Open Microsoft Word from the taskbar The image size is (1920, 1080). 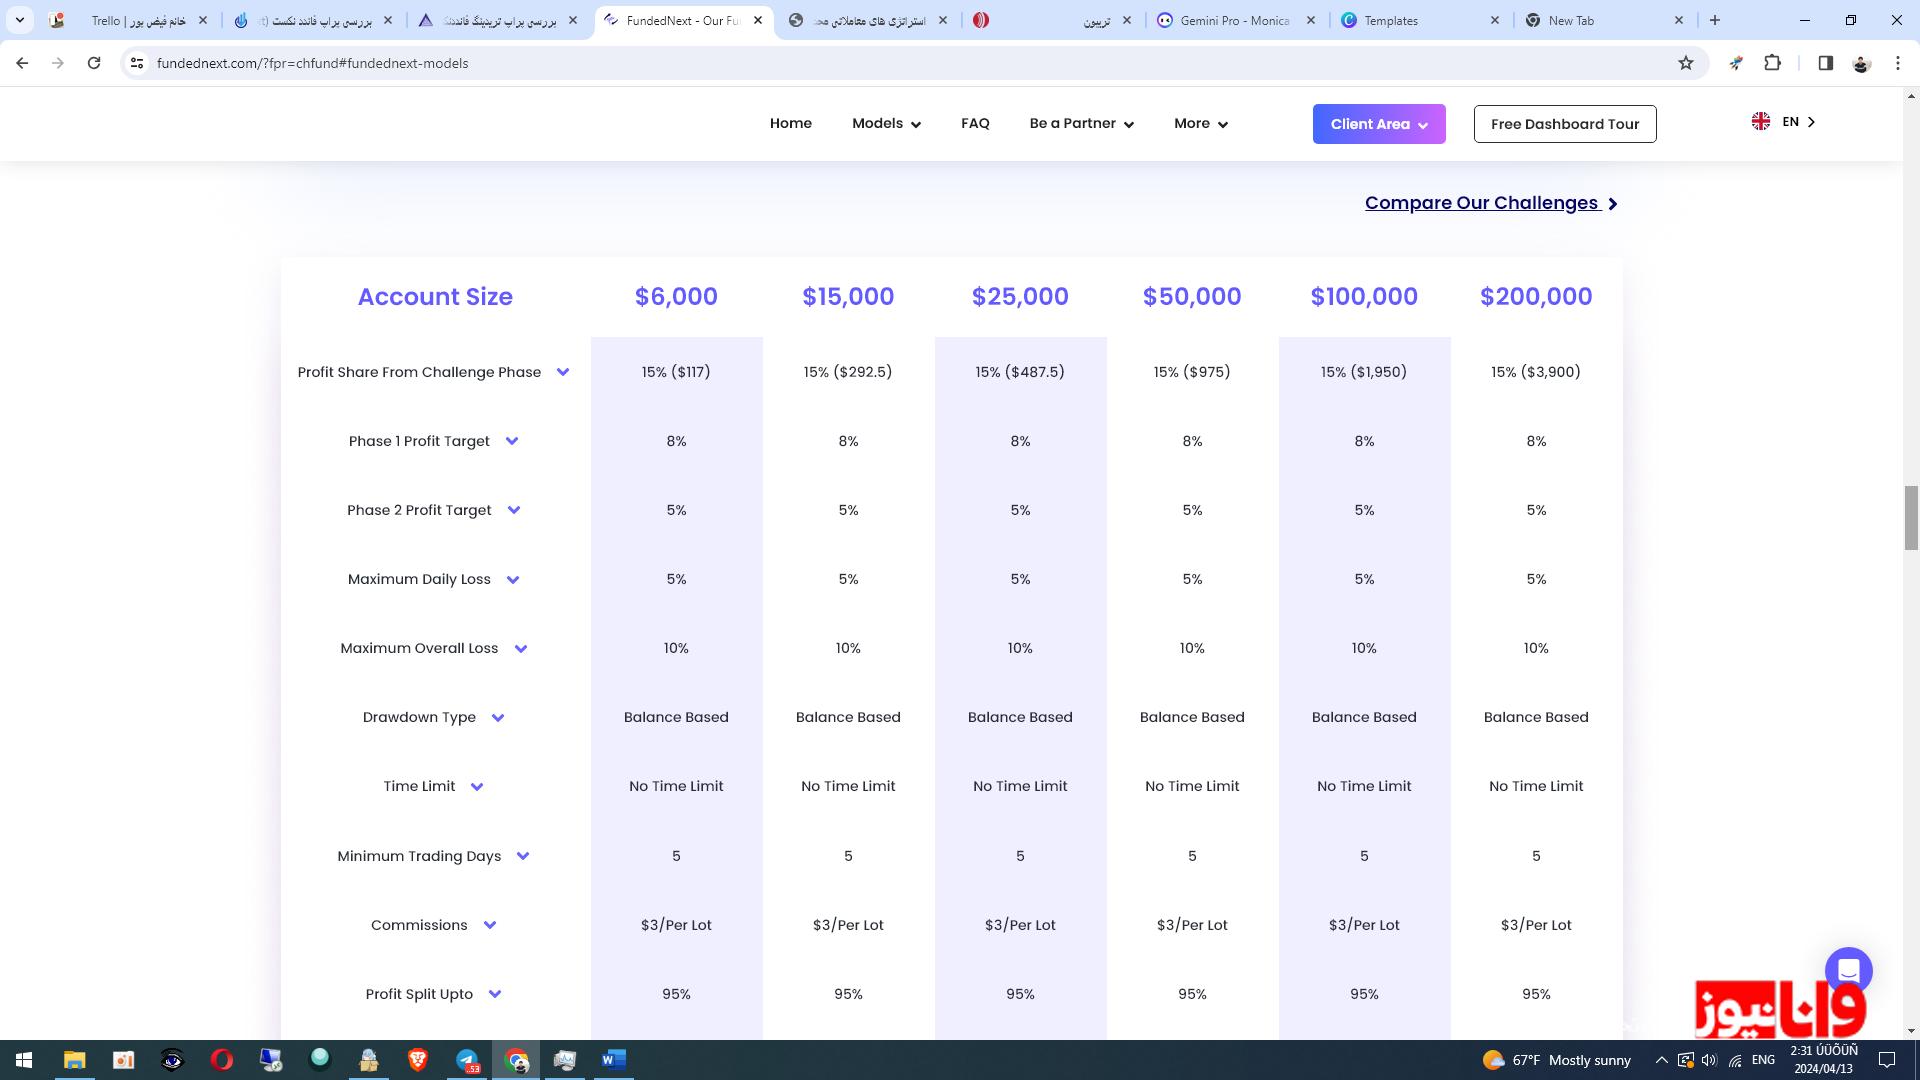(613, 1060)
